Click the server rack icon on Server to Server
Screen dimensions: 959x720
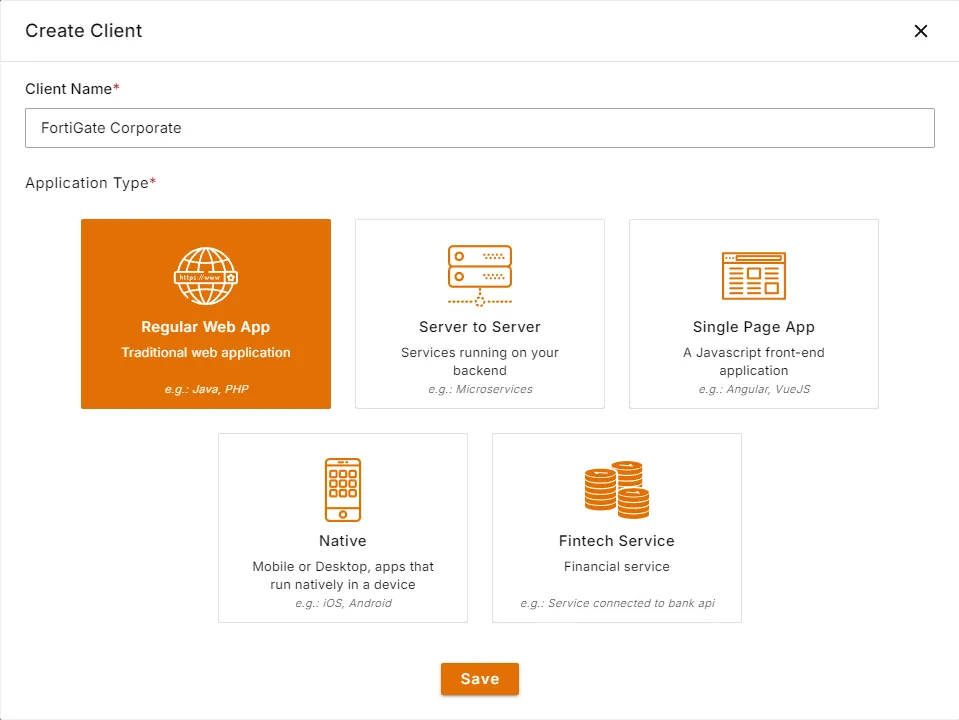click(480, 272)
